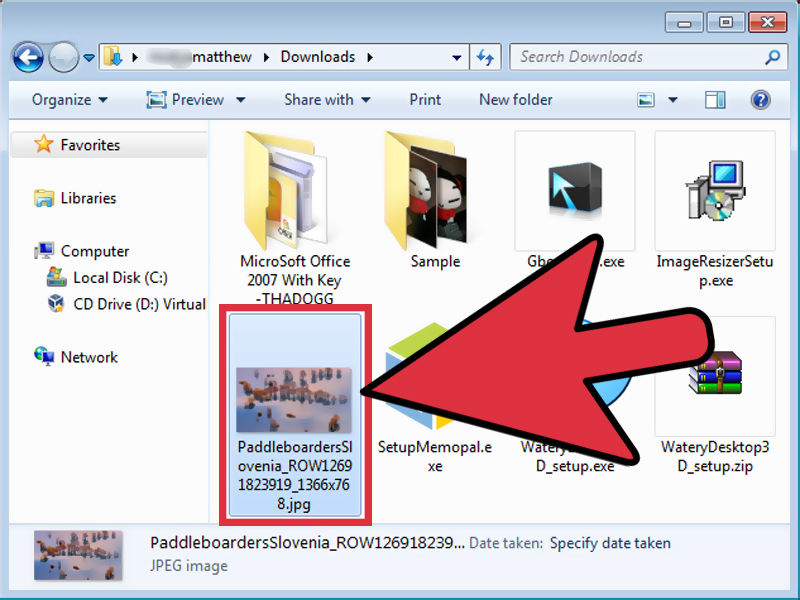Select the matthew breadcrumb in address bar
This screenshot has width=800, height=600.
(221, 57)
